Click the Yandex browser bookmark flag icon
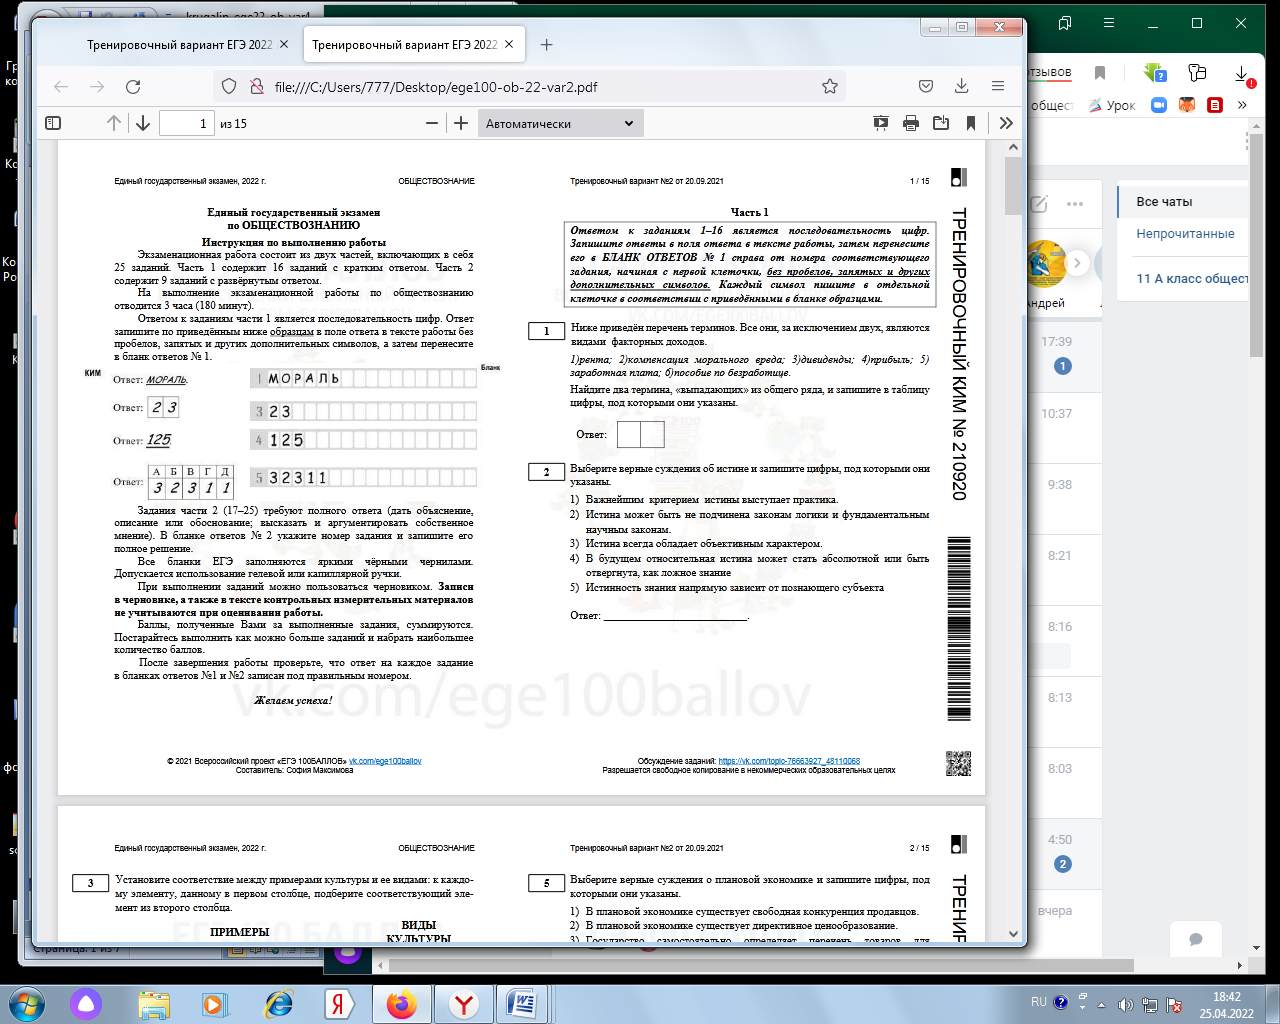Screen dimensions: 1280x1024 1100,73
